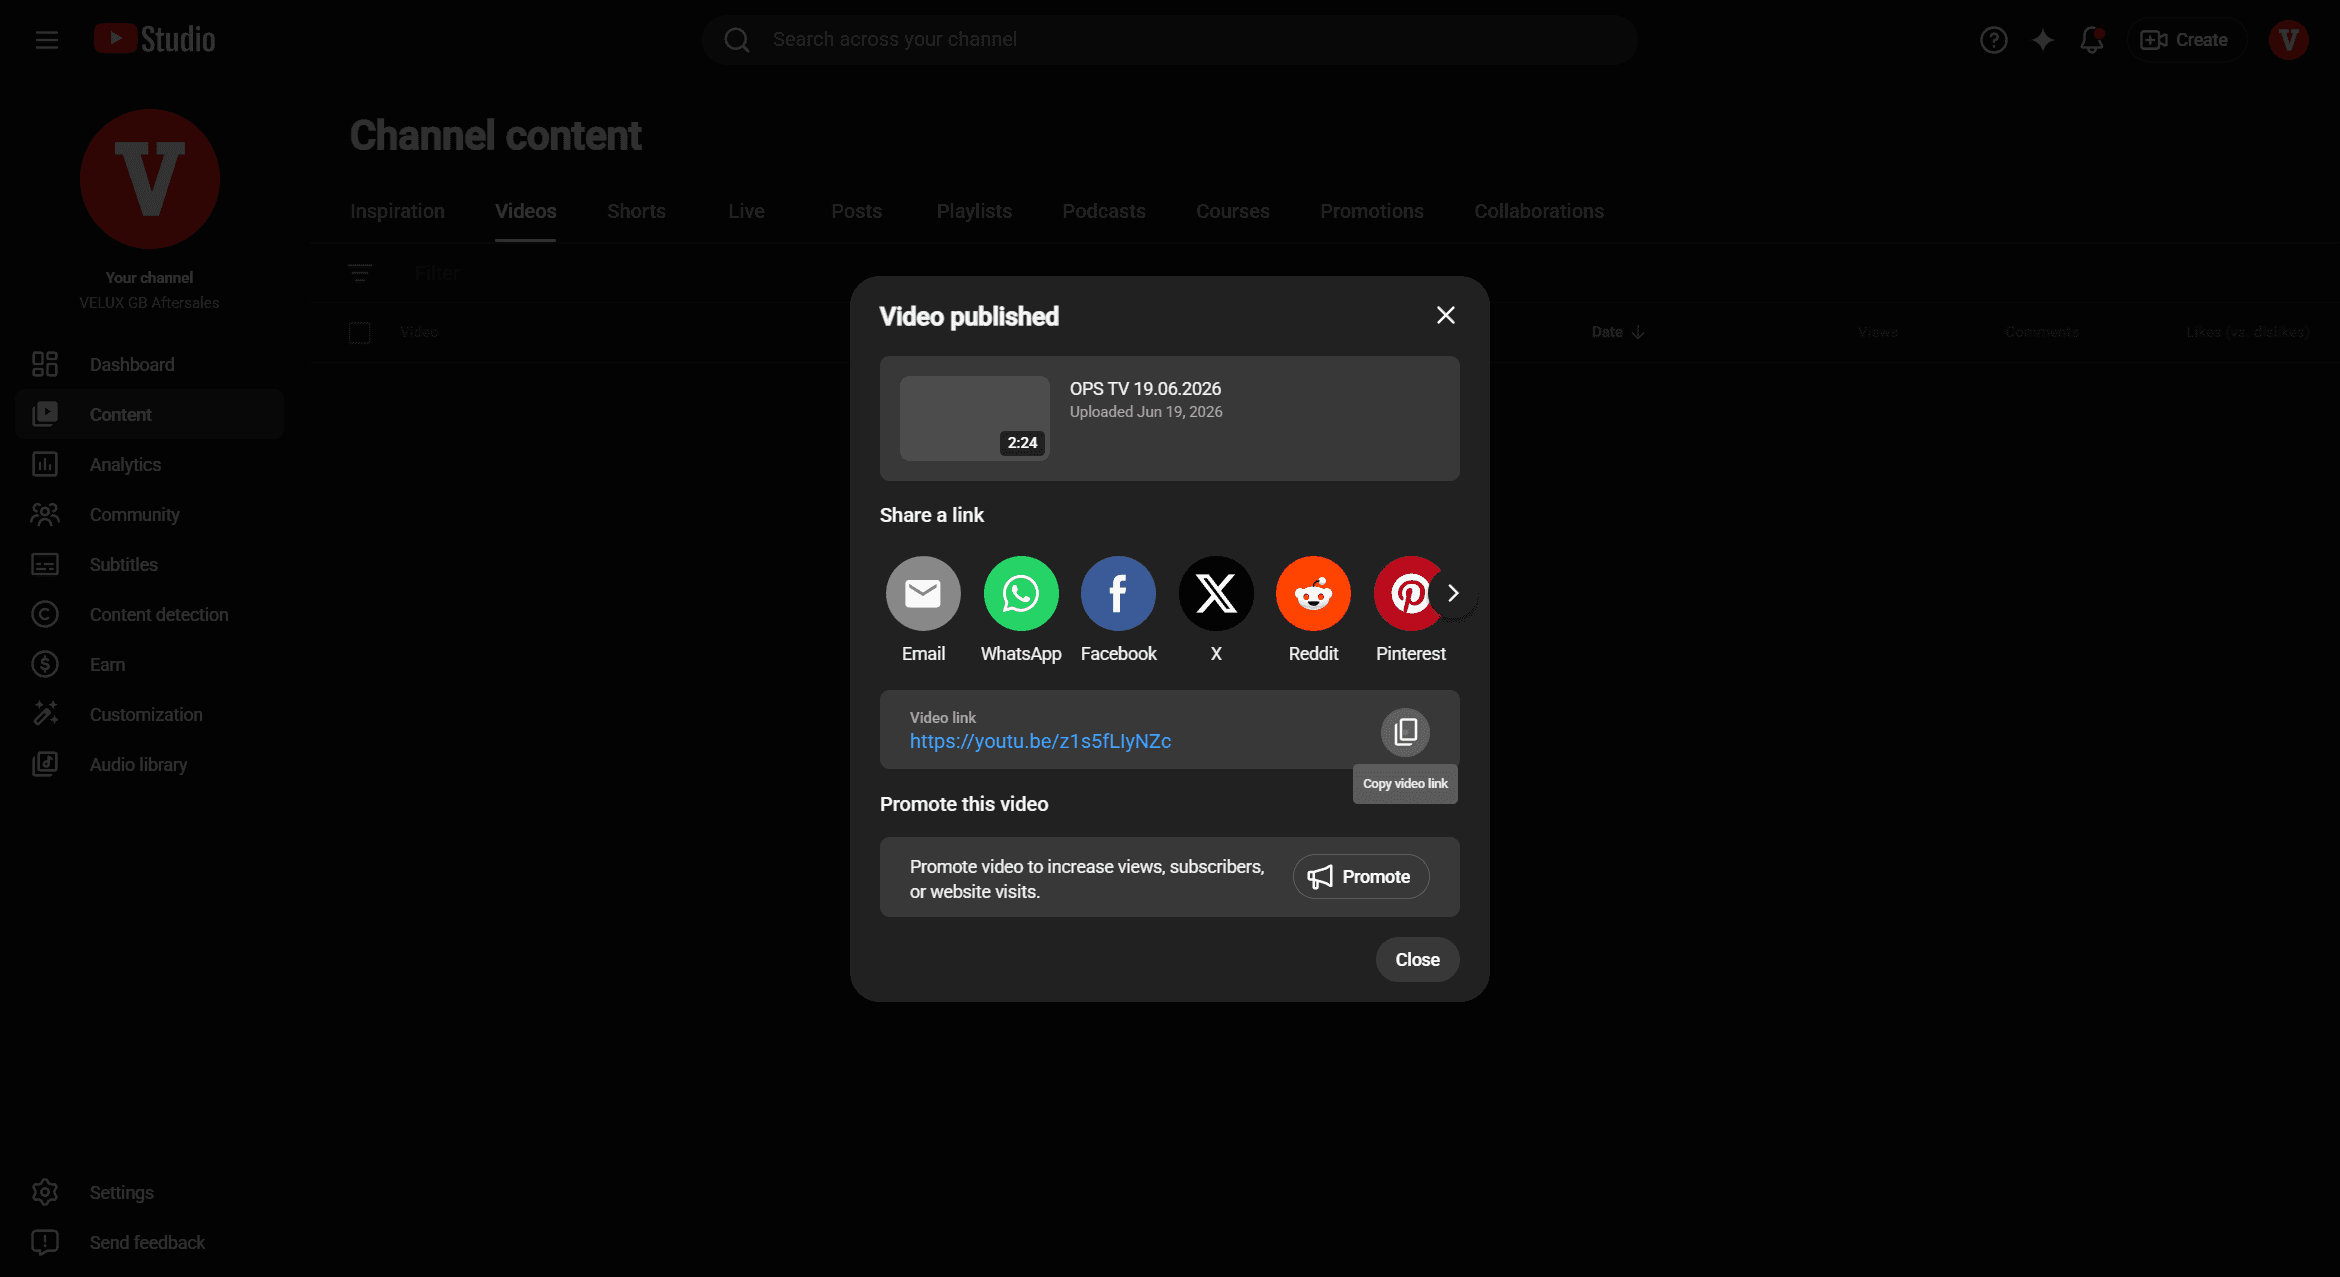Open Subtitles in the sidebar
Viewport: 2340px width, 1277px height.
pyautogui.click(x=149, y=564)
